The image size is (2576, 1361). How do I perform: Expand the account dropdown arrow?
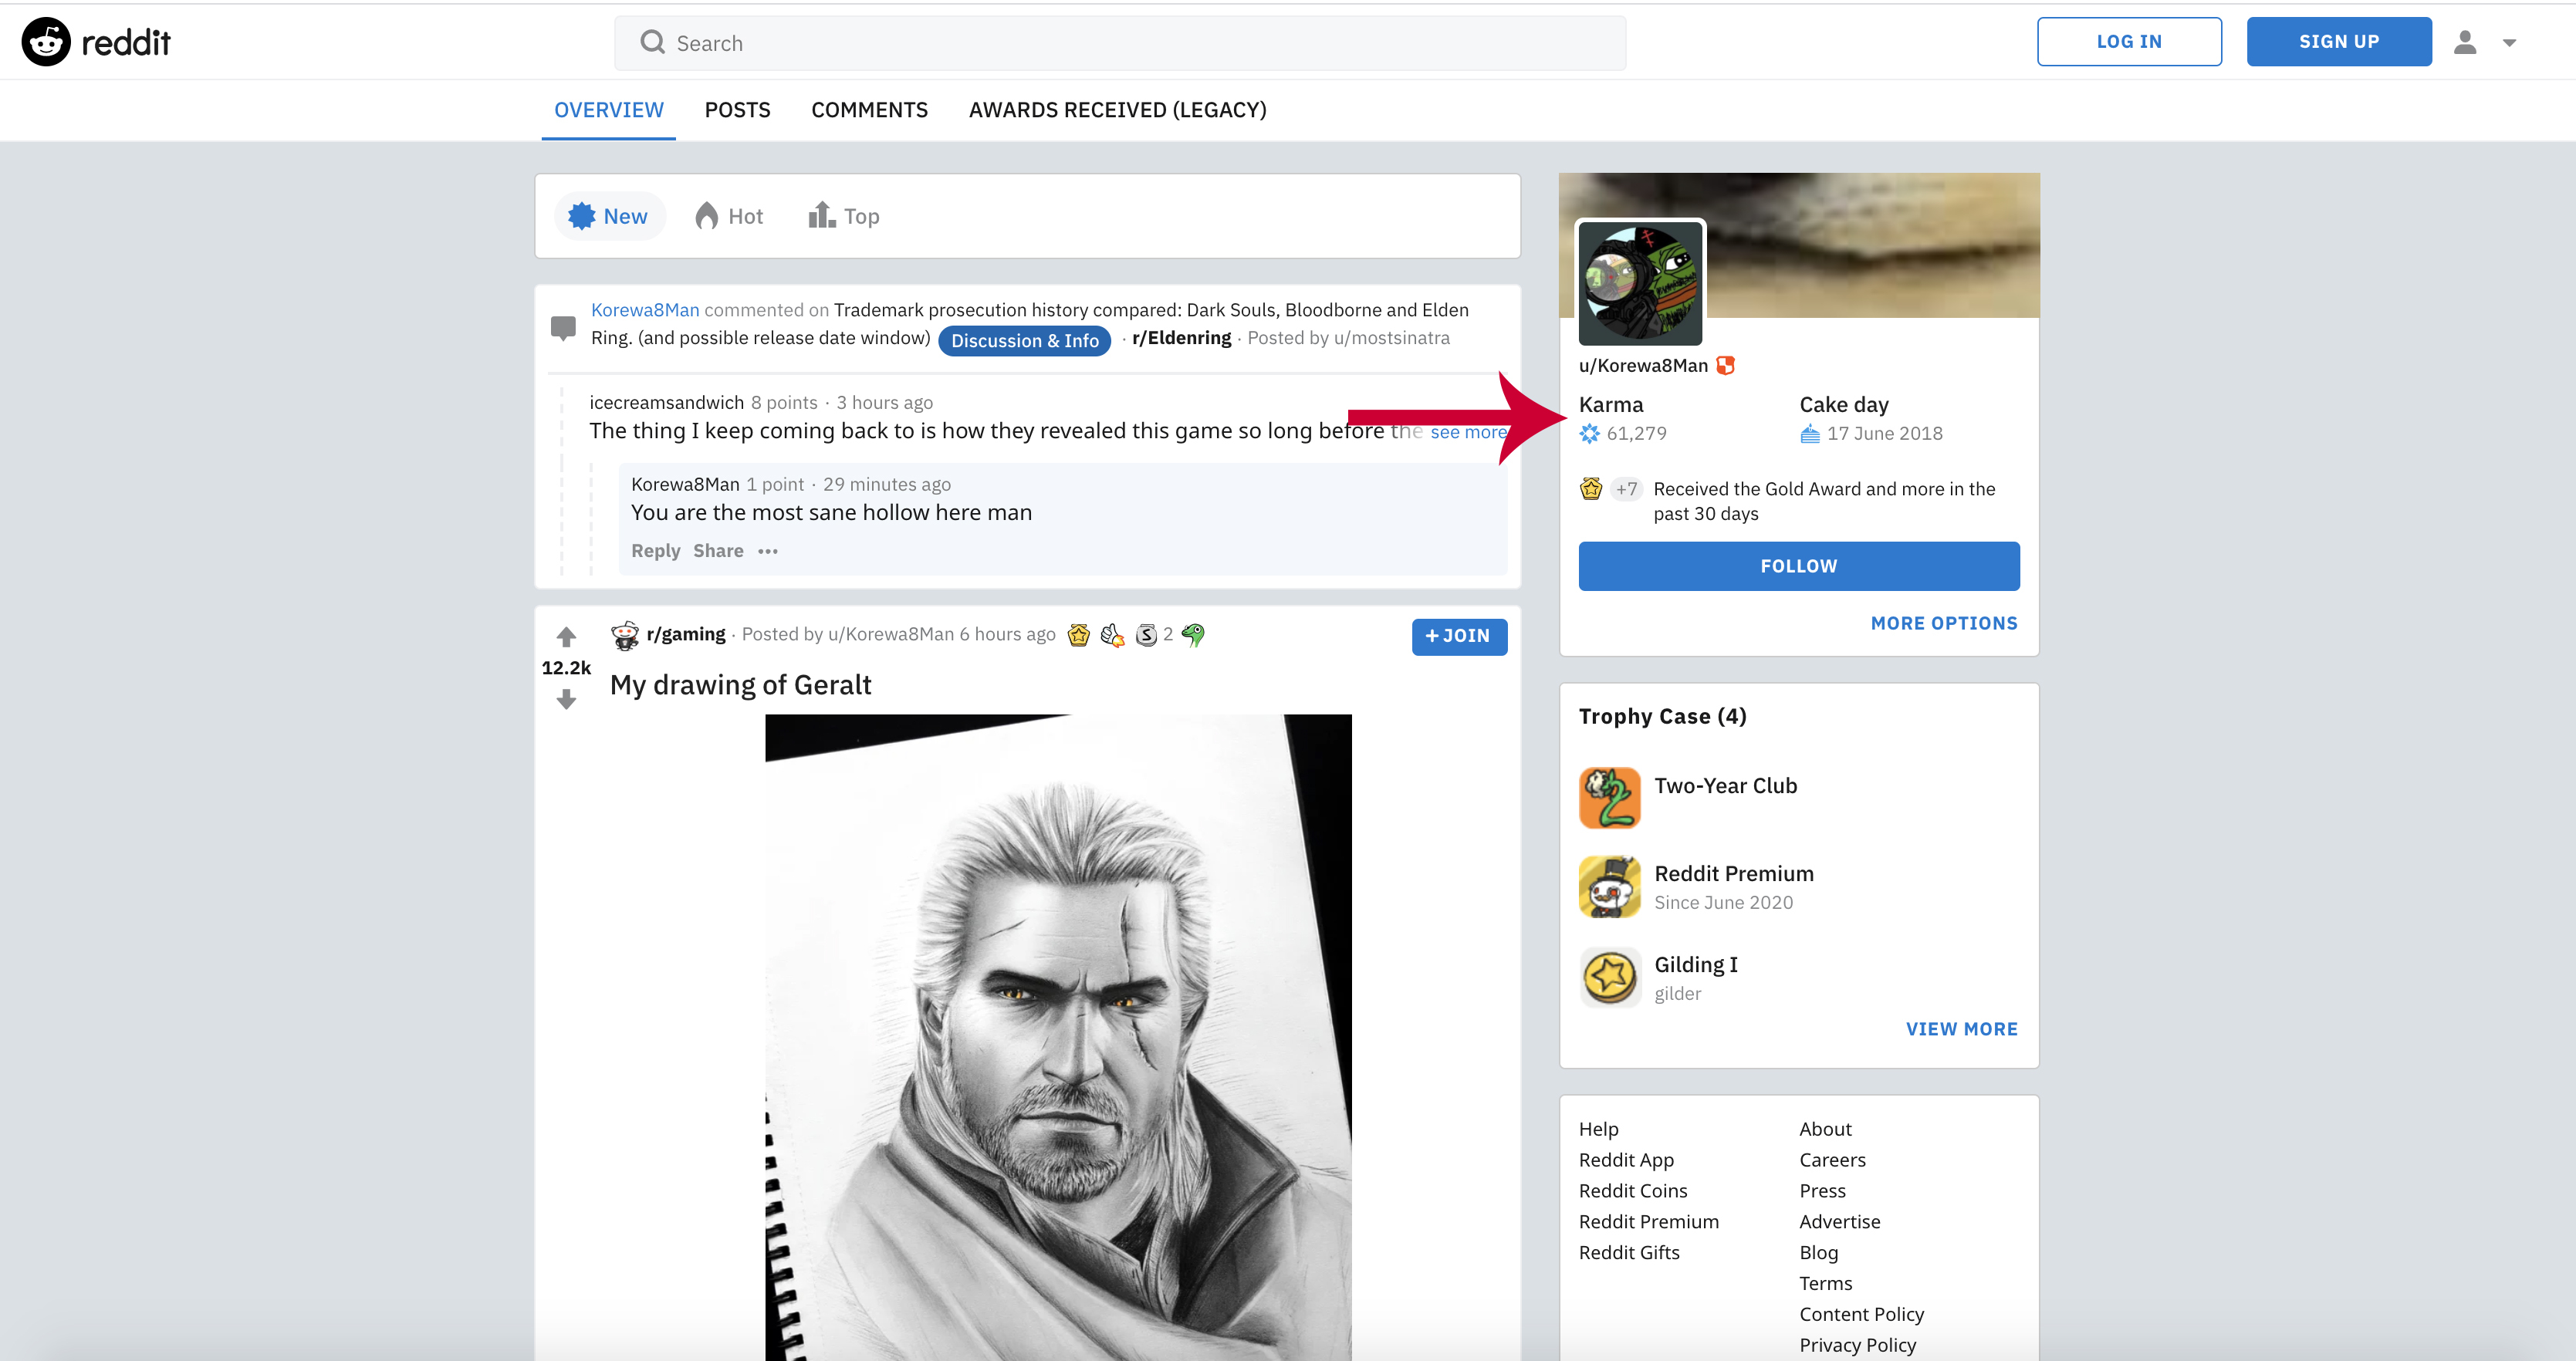point(2509,43)
